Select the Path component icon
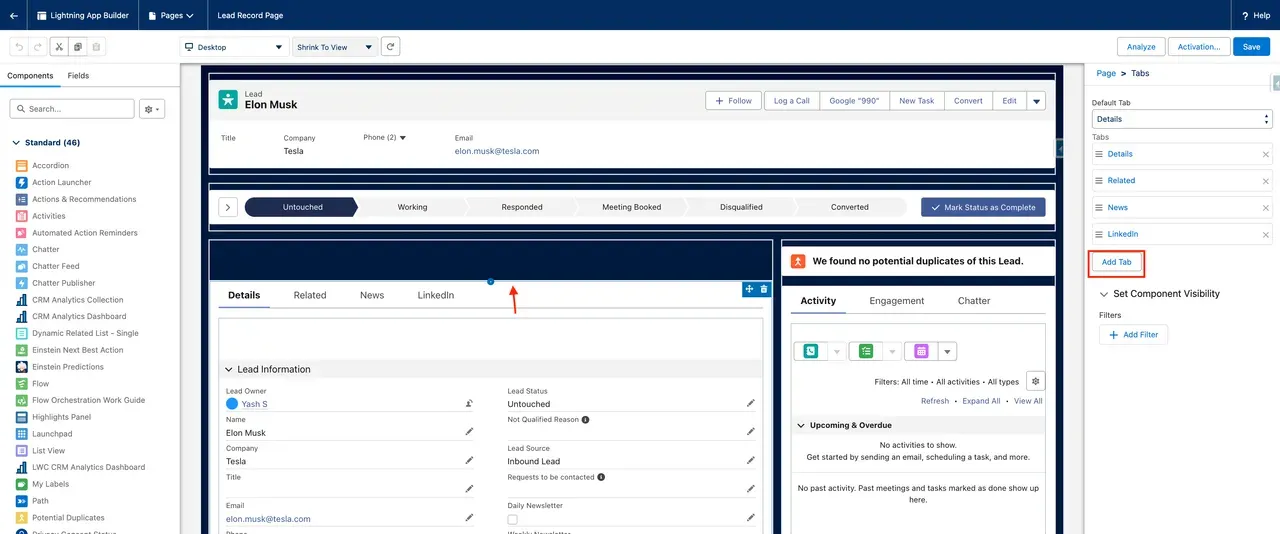 22,501
